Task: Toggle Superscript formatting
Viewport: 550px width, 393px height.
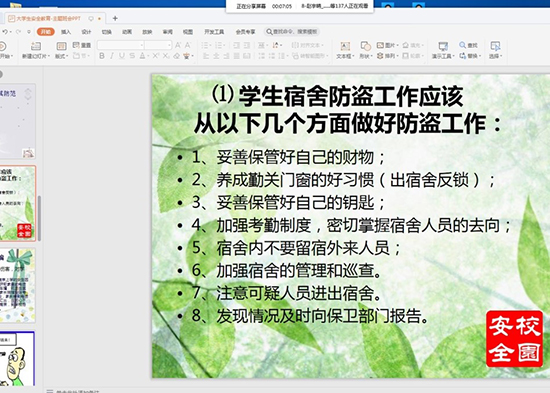Action: [x=156, y=56]
